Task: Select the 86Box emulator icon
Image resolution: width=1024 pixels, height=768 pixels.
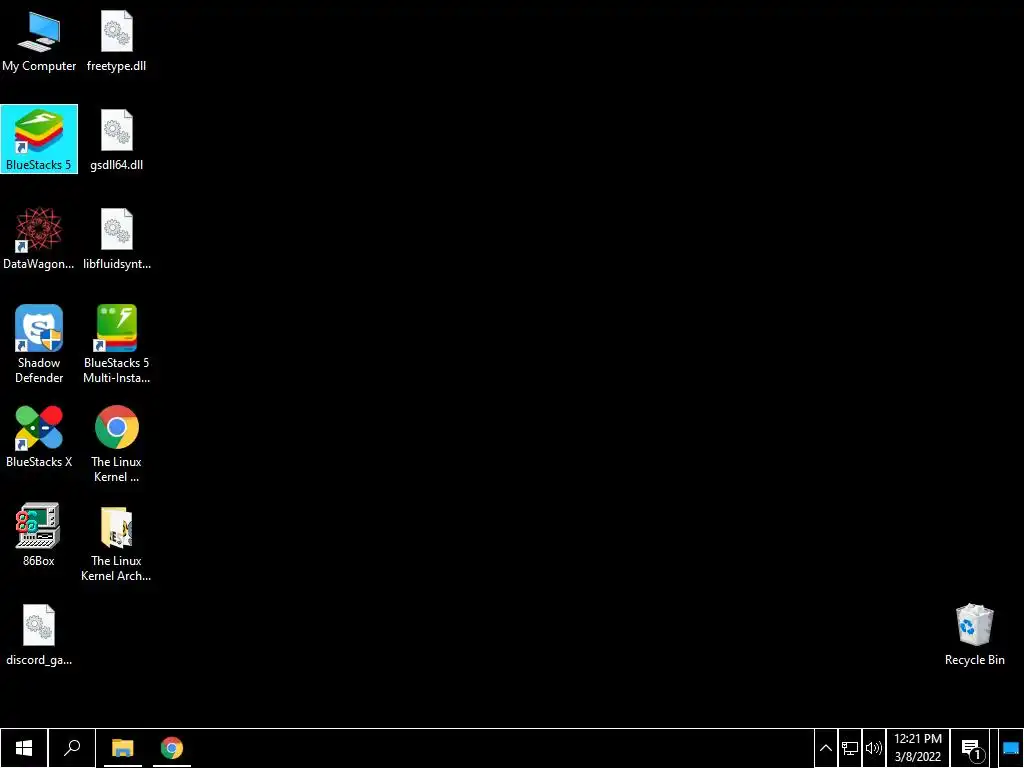Action: pos(39,535)
